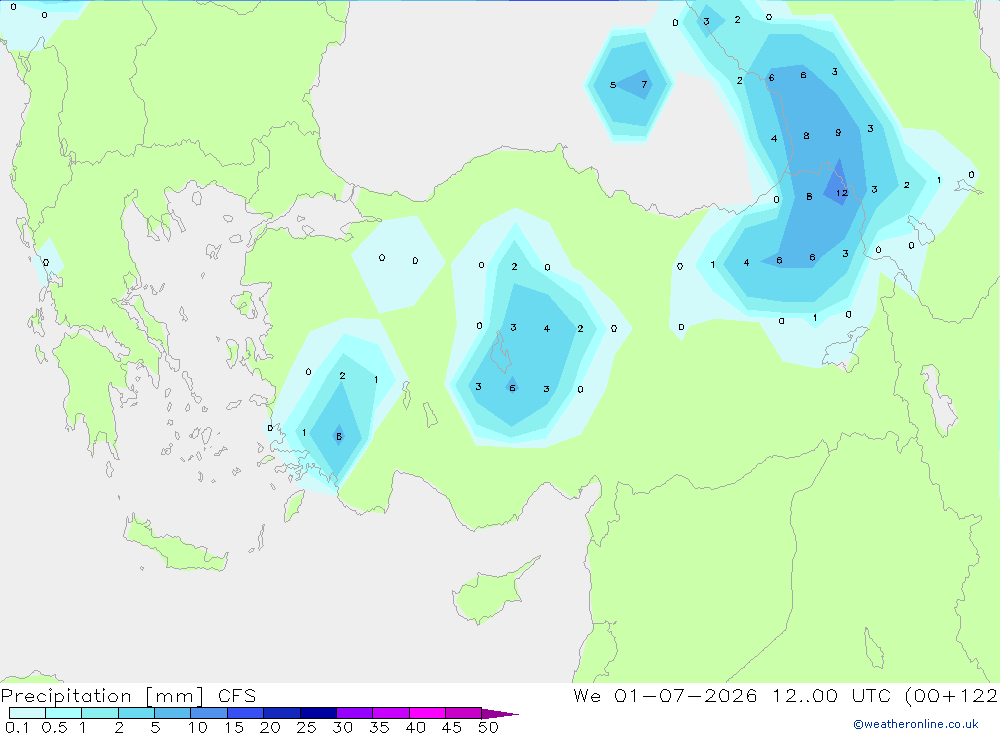Viewport: 1000px width, 733px height.
Task: Select the 5–10 mm legend swatch
Action: click(172, 713)
